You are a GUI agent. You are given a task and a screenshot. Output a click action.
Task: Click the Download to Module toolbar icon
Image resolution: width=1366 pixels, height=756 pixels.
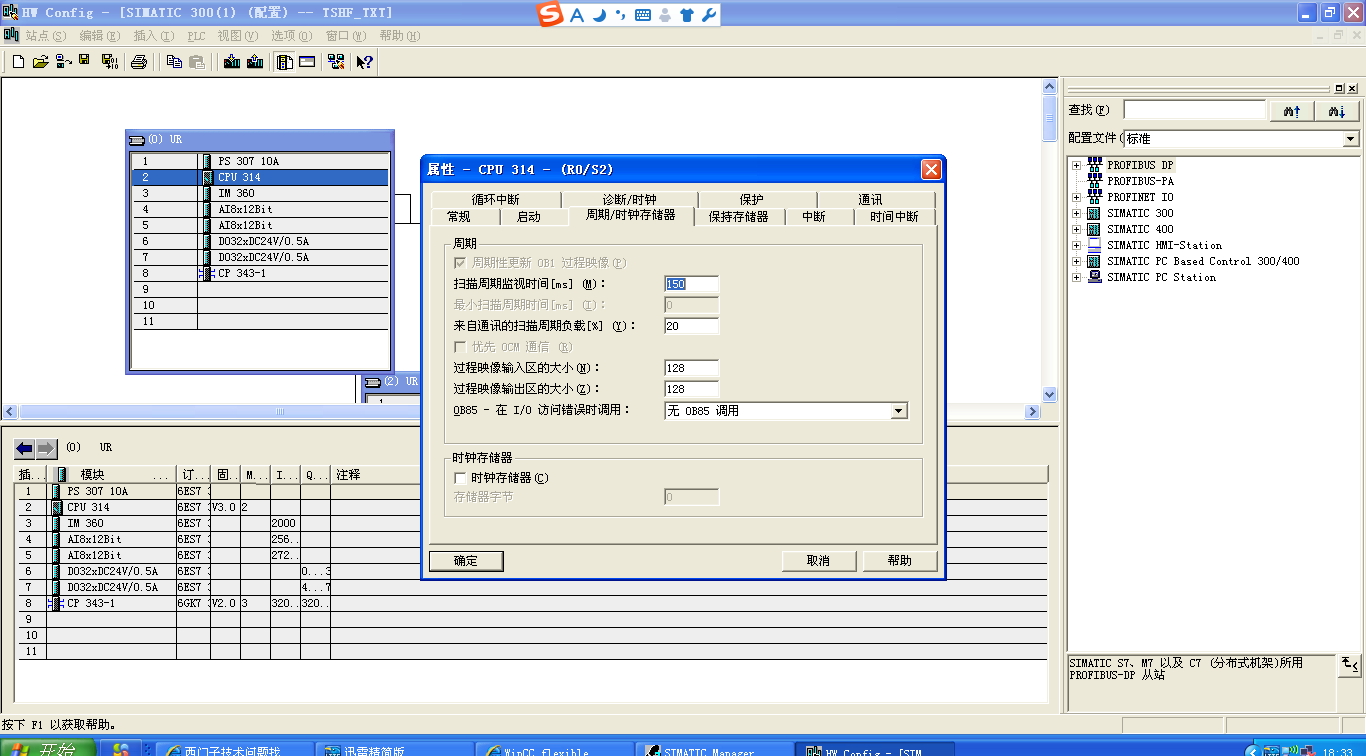tap(232, 62)
